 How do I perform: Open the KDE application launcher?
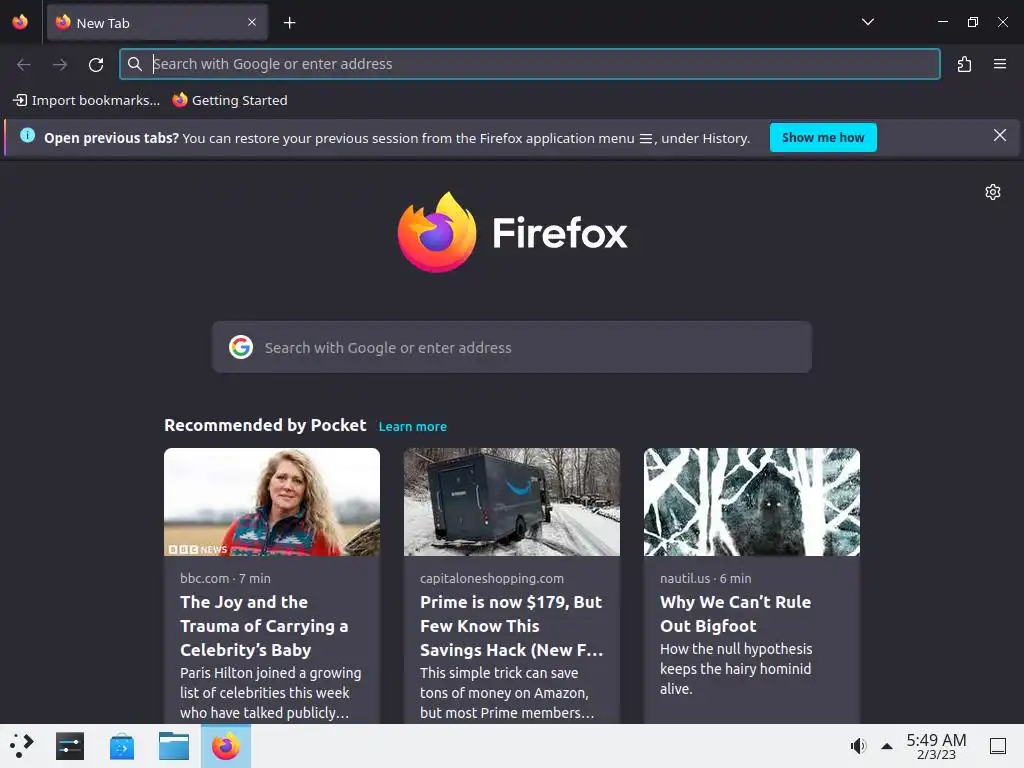pos(22,746)
